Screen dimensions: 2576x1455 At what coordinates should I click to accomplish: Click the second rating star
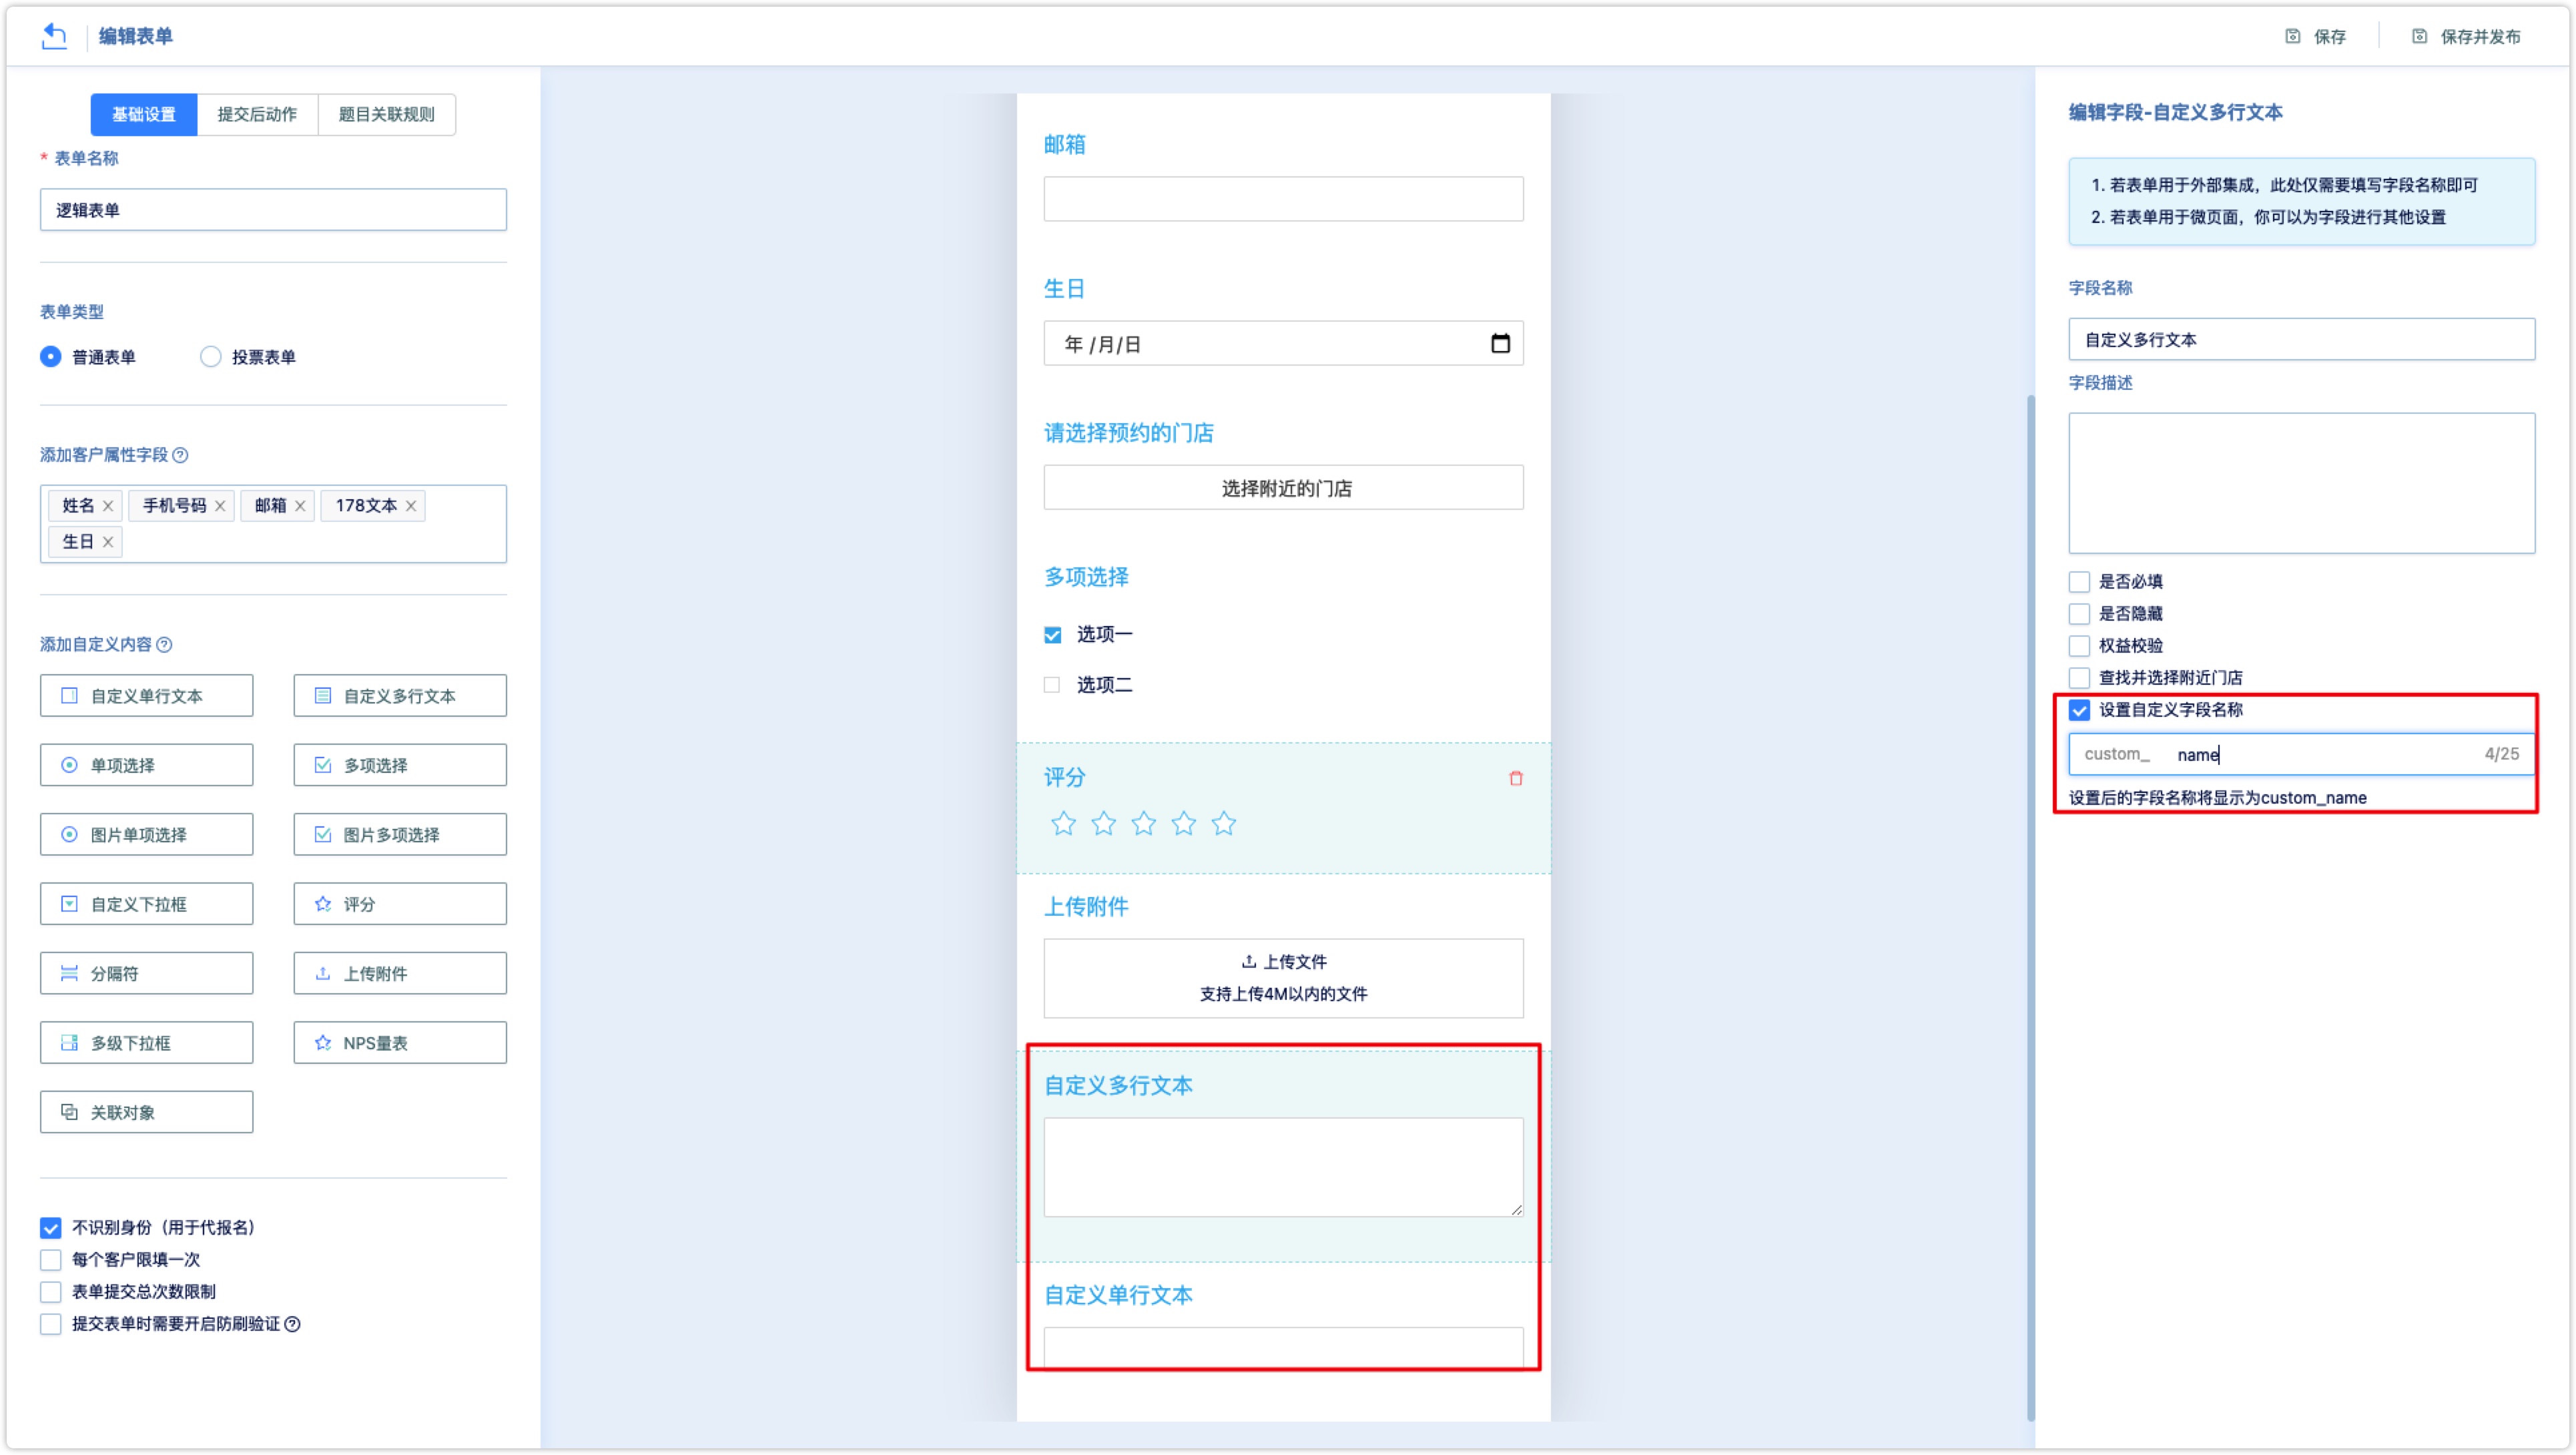pyautogui.click(x=1104, y=824)
